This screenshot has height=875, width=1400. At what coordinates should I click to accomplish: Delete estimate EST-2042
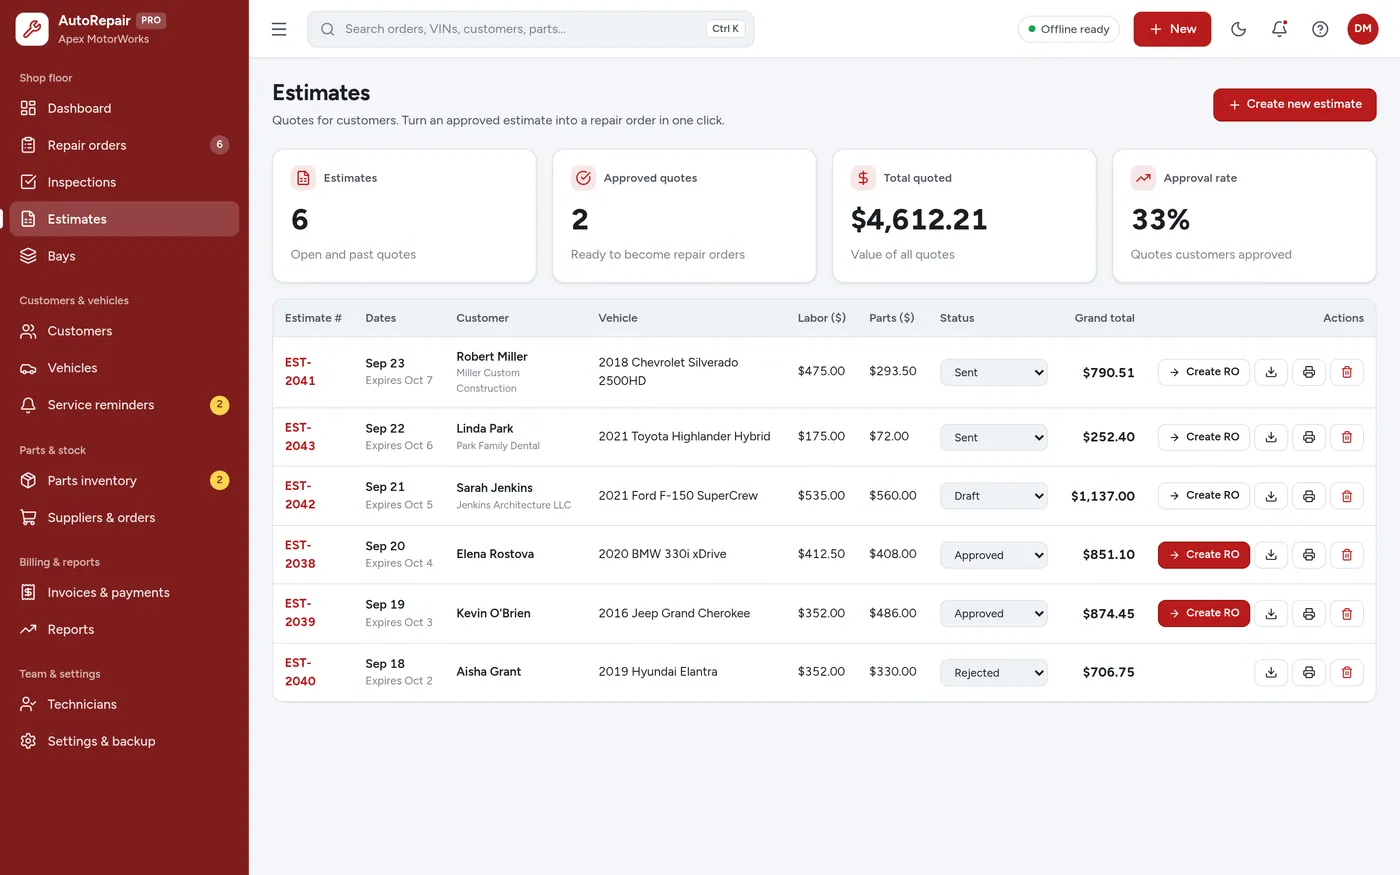pyautogui.click(x=1347, y=496)
